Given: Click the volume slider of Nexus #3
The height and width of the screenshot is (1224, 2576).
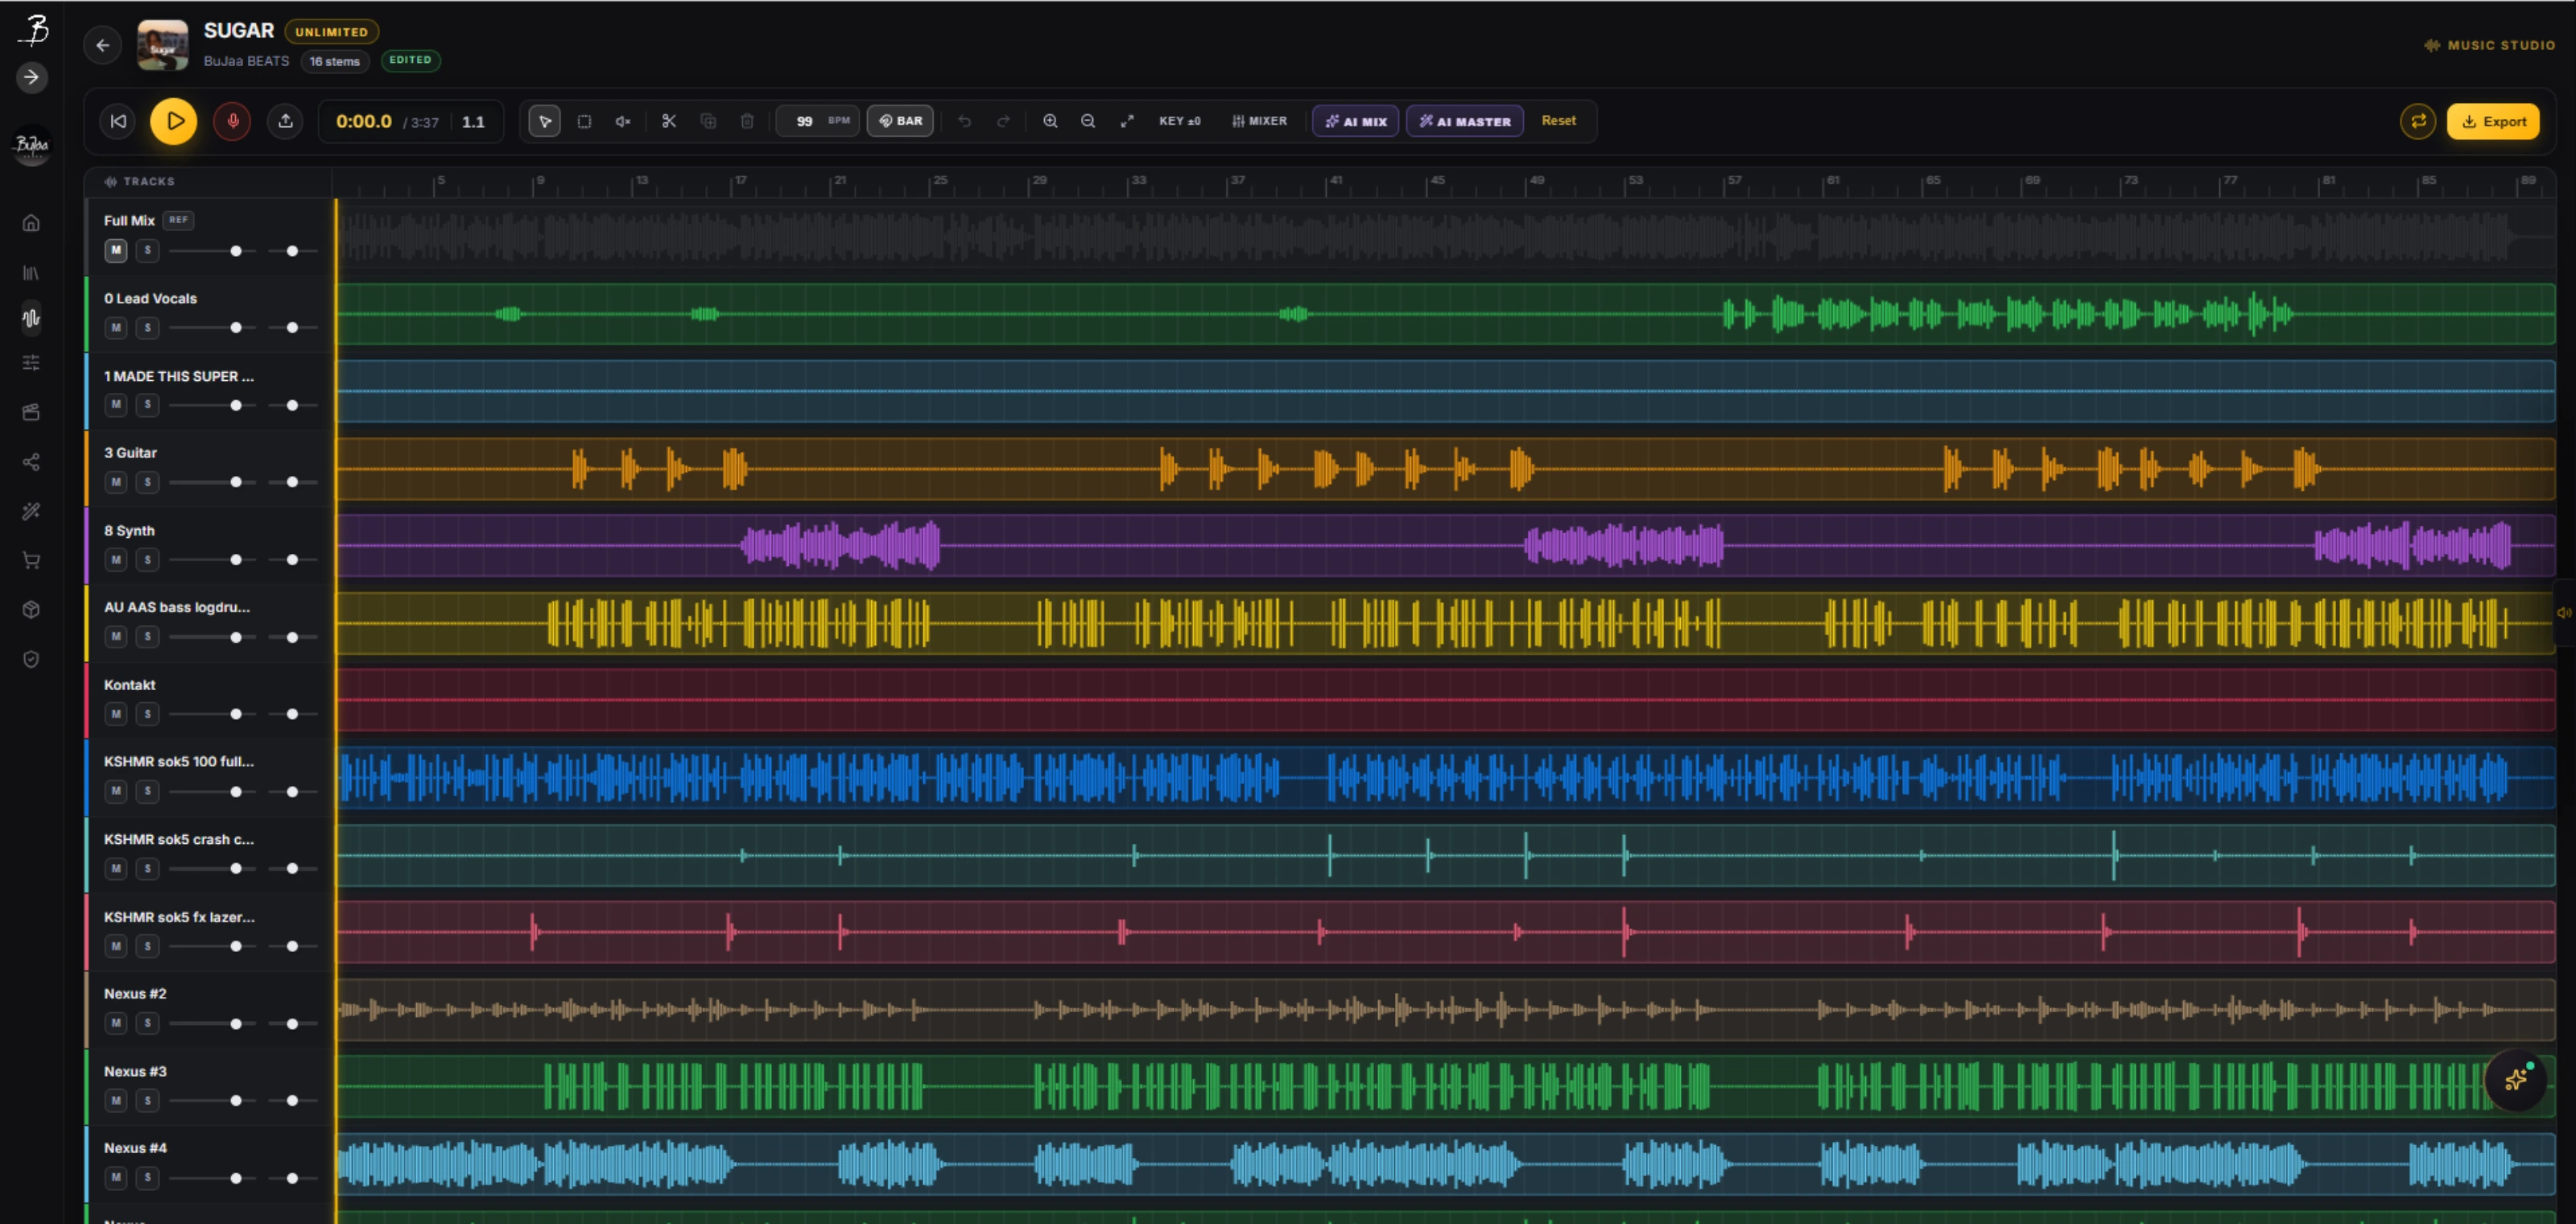Looking at the screenshot, I should point(211,1100).
